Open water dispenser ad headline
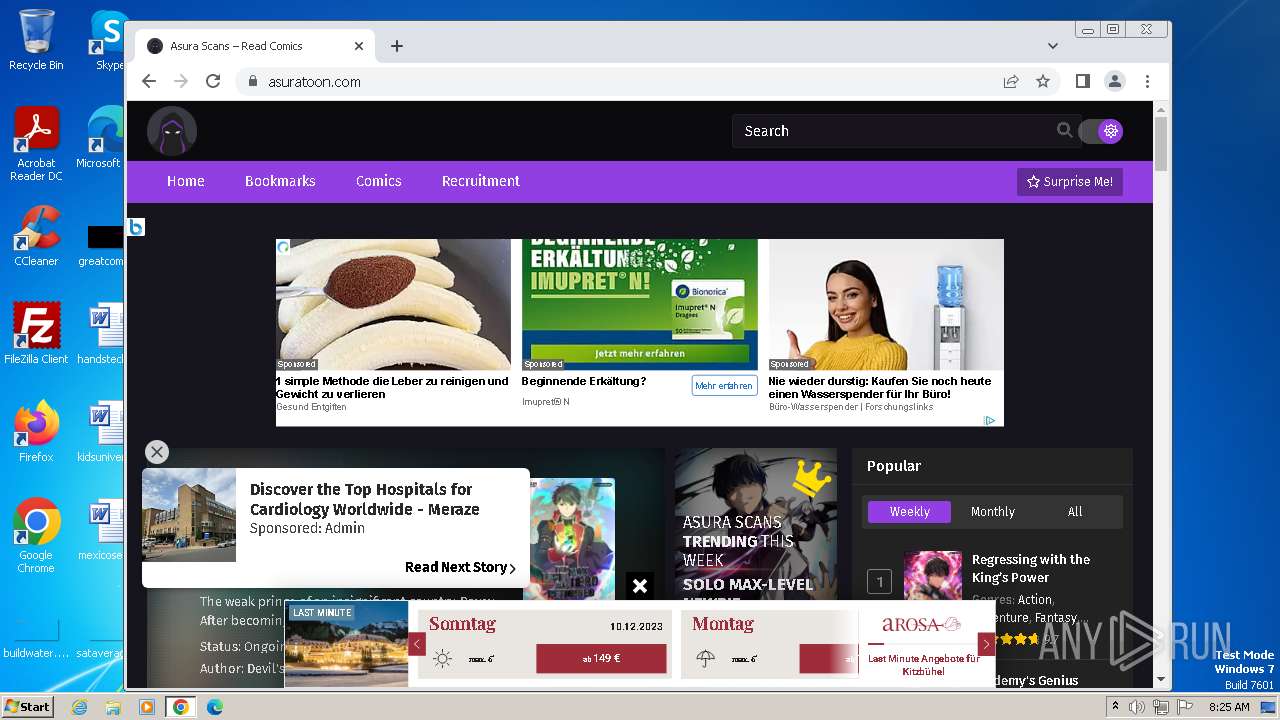Image resolution: width=1280 pixels, height=720 pixels. tap(880, 387)
